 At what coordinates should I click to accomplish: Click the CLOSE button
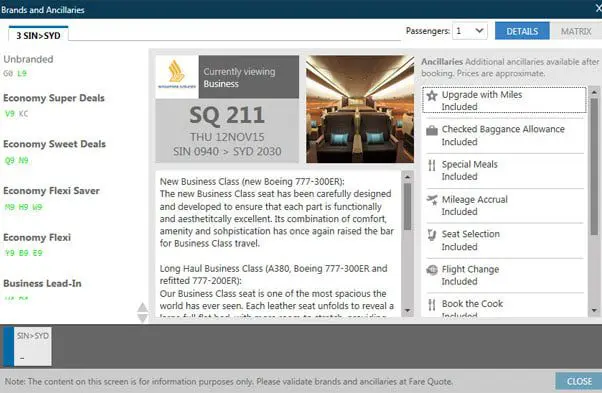pyautogui.click(x=579, y=381)
